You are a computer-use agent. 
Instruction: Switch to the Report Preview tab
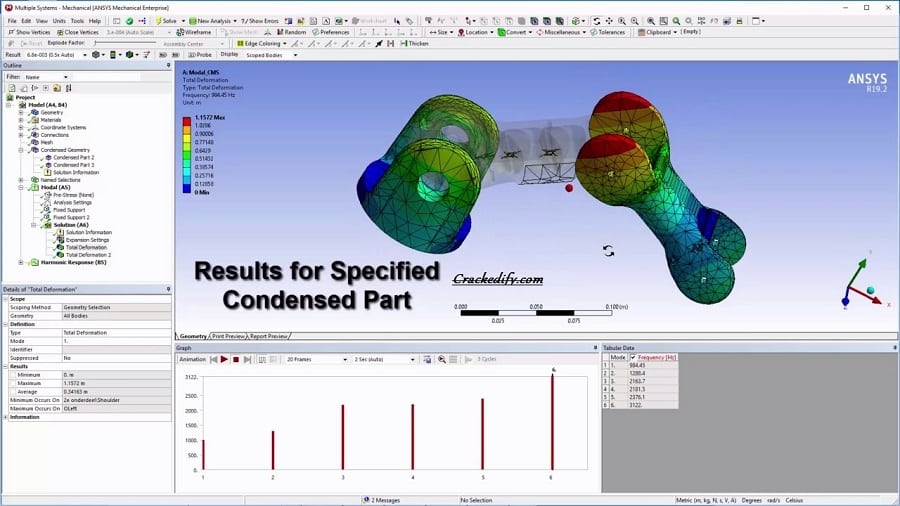tap(268, 336)
